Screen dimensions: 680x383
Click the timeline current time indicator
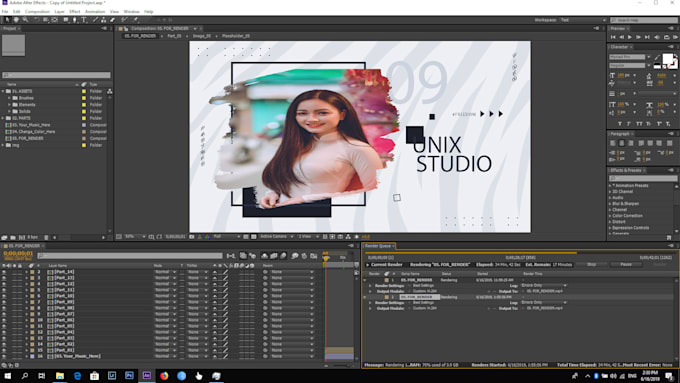326,259
